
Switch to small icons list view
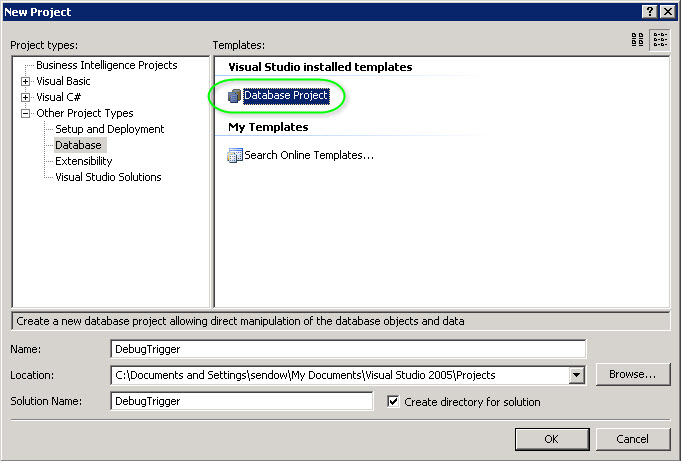[x=660, y=40]
